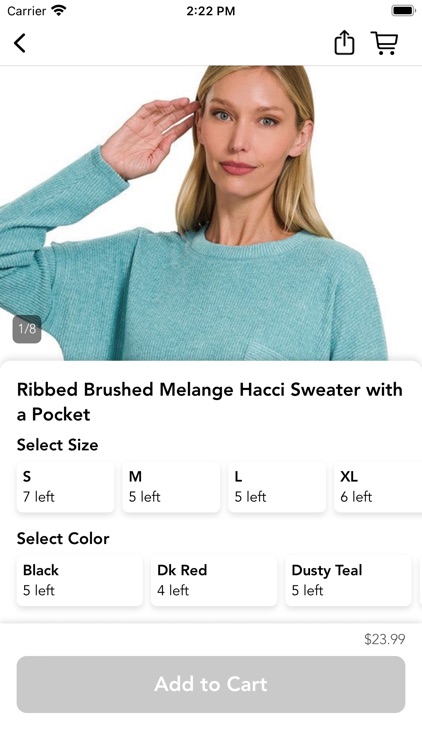Pick the Black color option
Image resolution: width=422 pixels, height=750 pixels.
(x=79, y=581)
